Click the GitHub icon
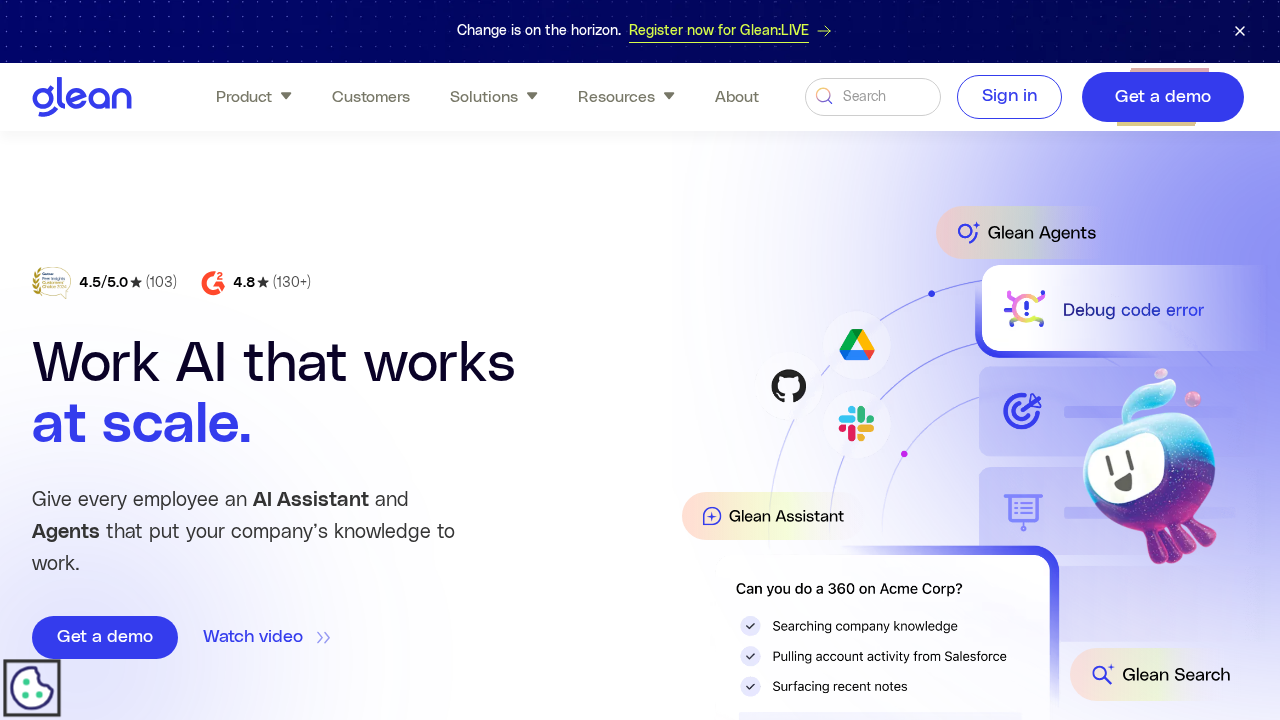Viewport: 1280px width, 720px height. (789, 386)
